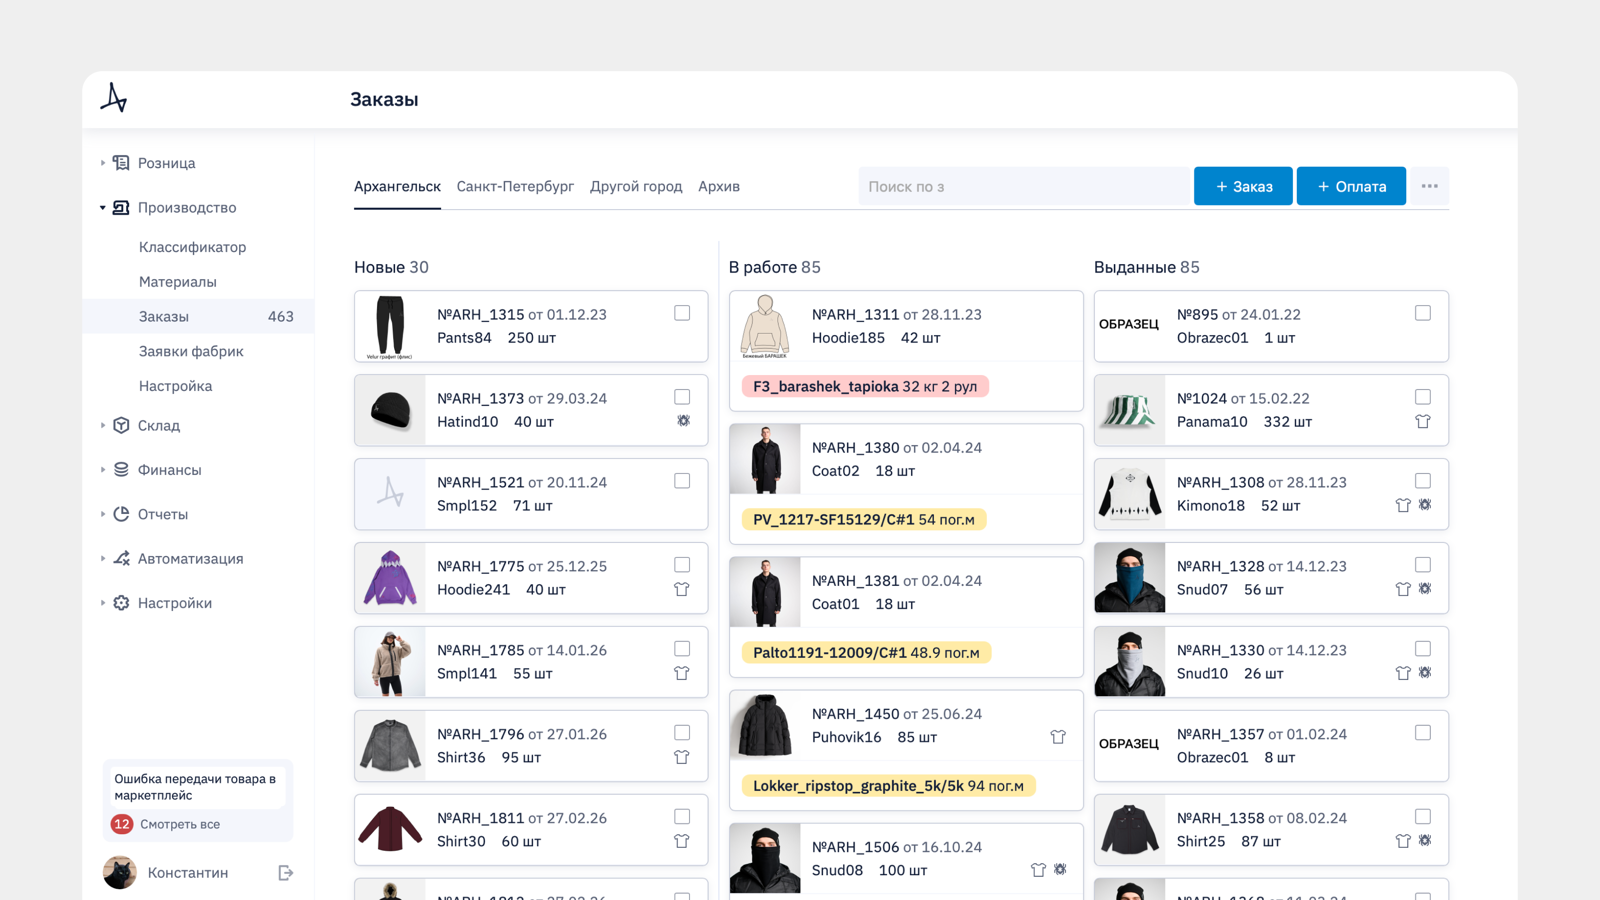Select the checkbox on order ARH_1775
The image size is (1600, 900).
pos(682,565)
